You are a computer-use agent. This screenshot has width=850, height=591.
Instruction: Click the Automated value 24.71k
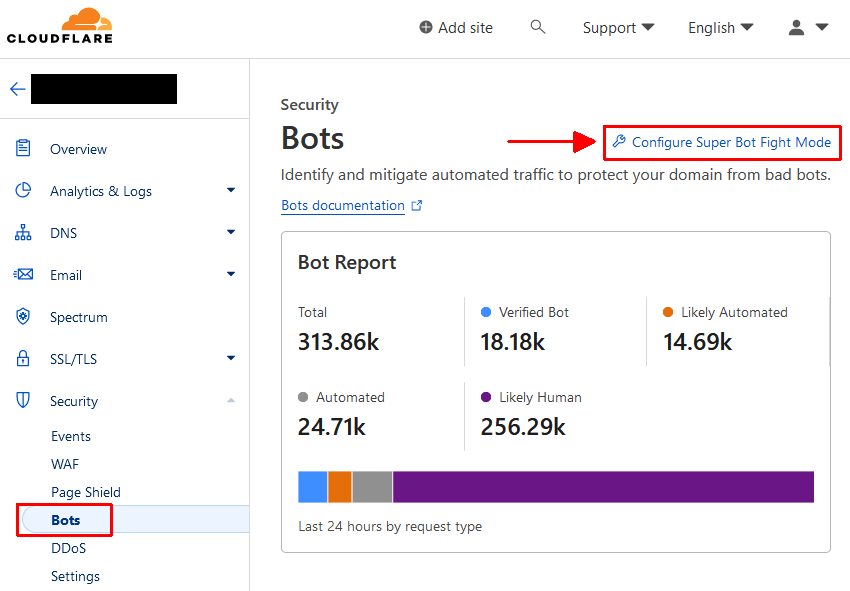[x=332, y=427]
